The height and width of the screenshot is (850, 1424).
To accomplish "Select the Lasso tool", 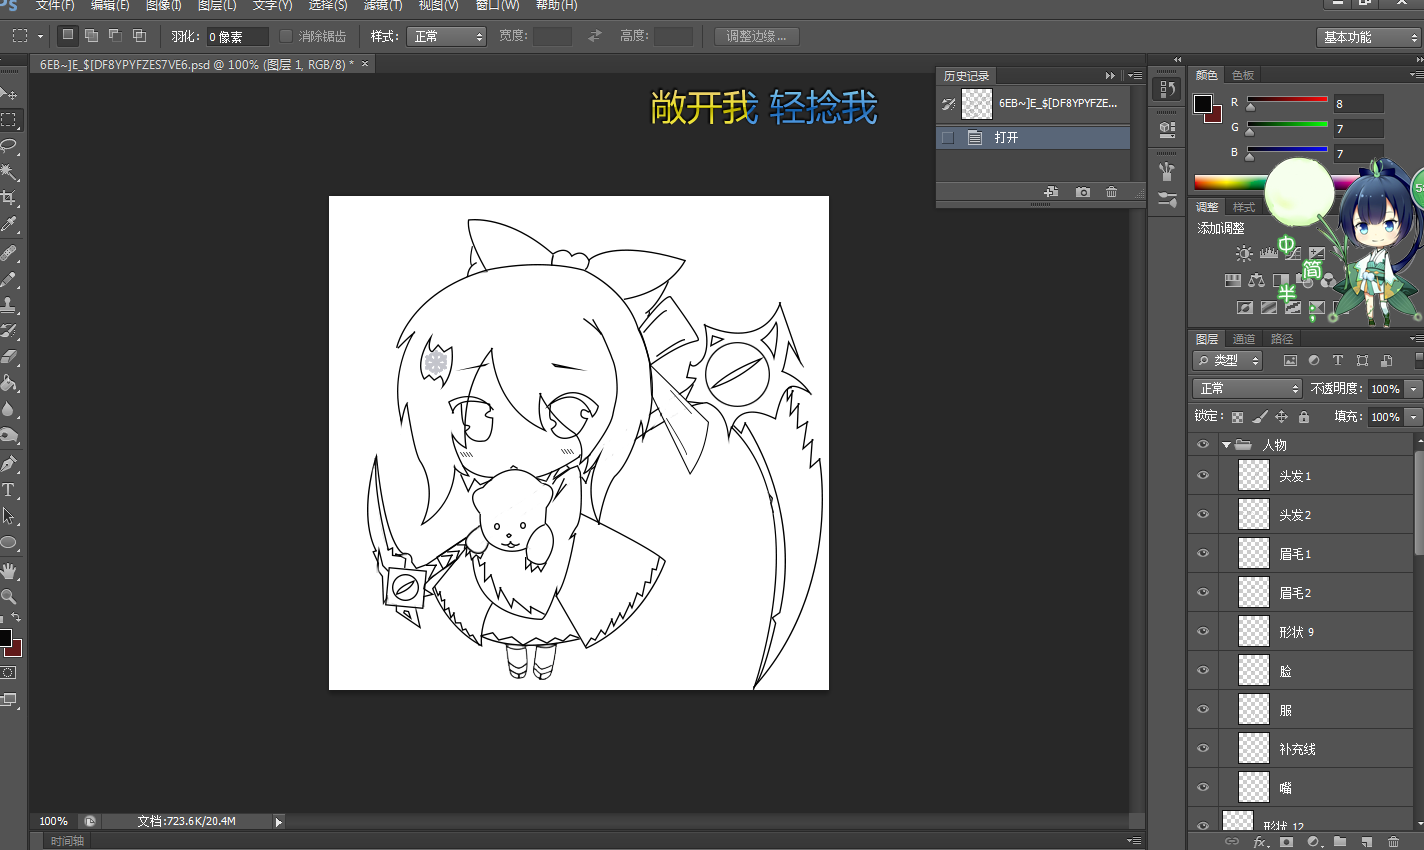I will (9, 146).
